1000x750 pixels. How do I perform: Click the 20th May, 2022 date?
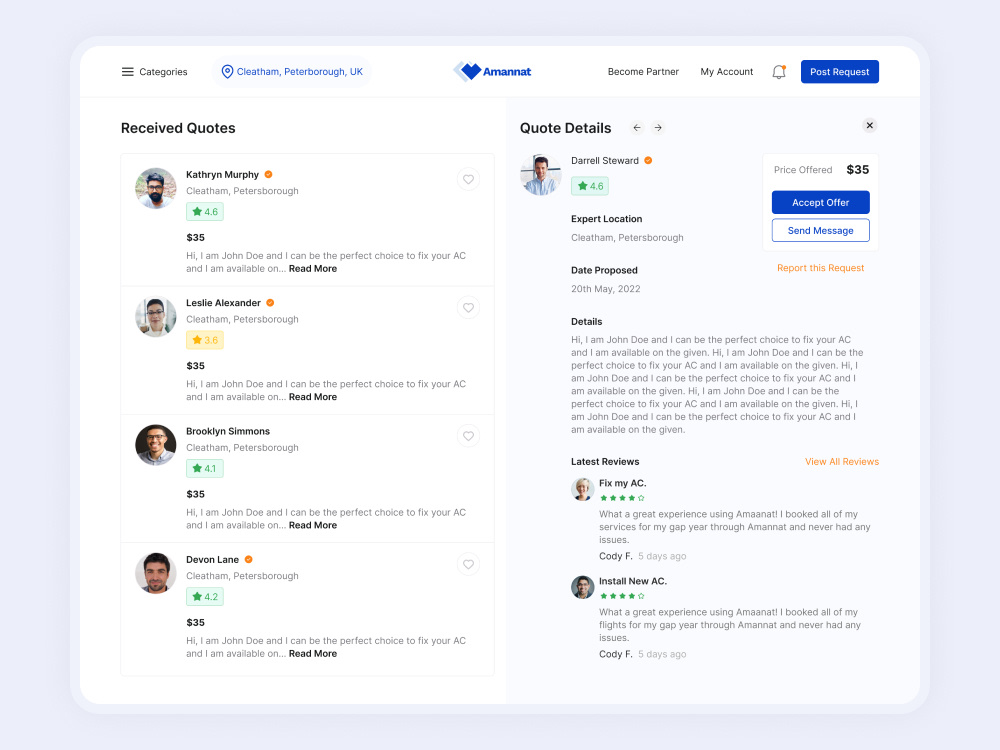coord(605,289)
